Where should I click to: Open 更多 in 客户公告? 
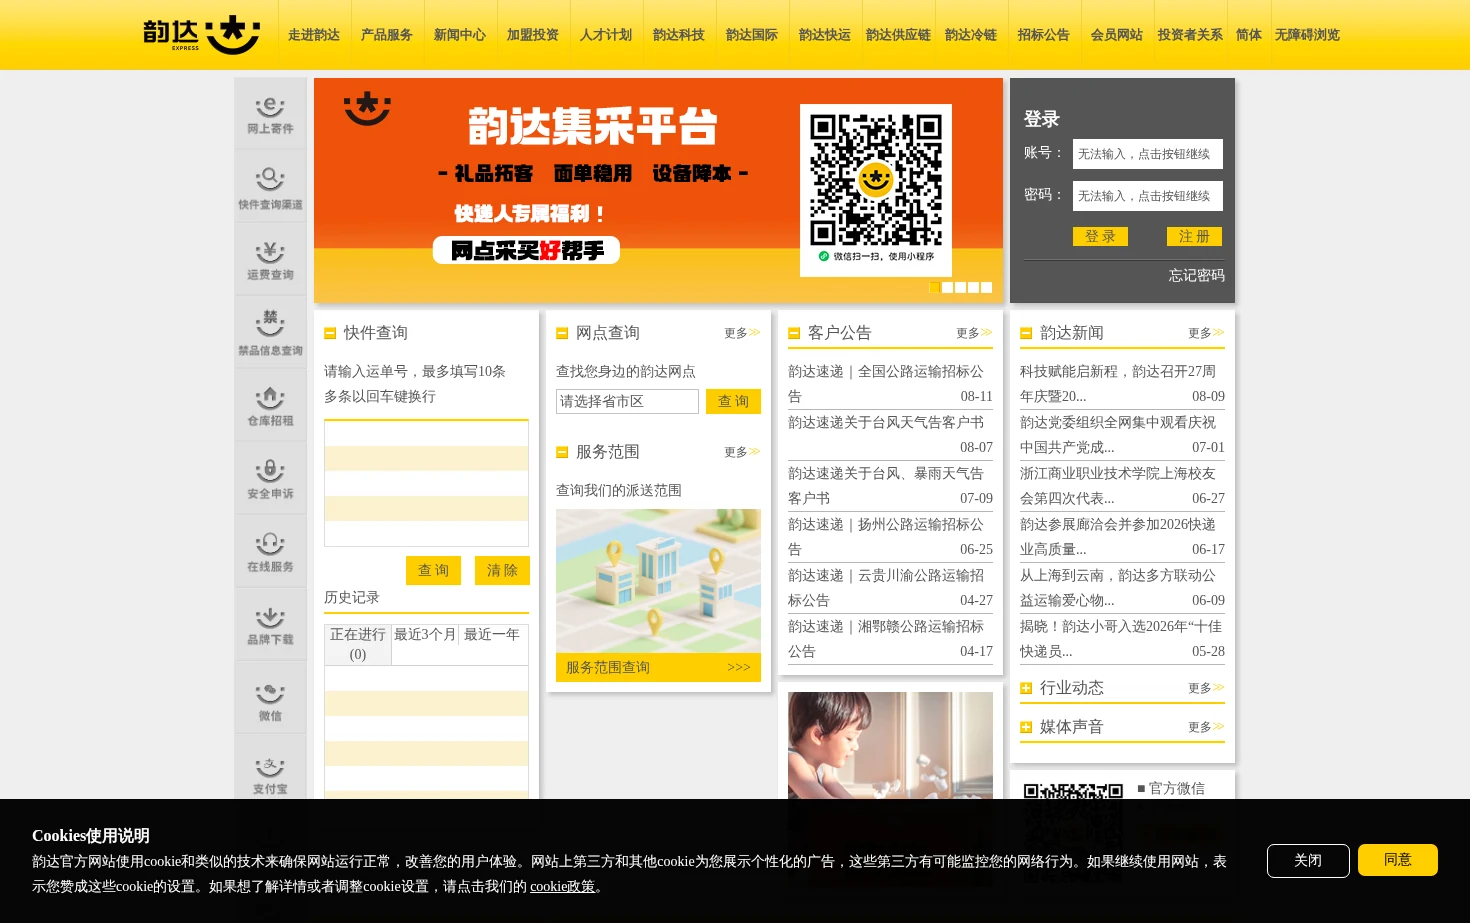[974, 333]
